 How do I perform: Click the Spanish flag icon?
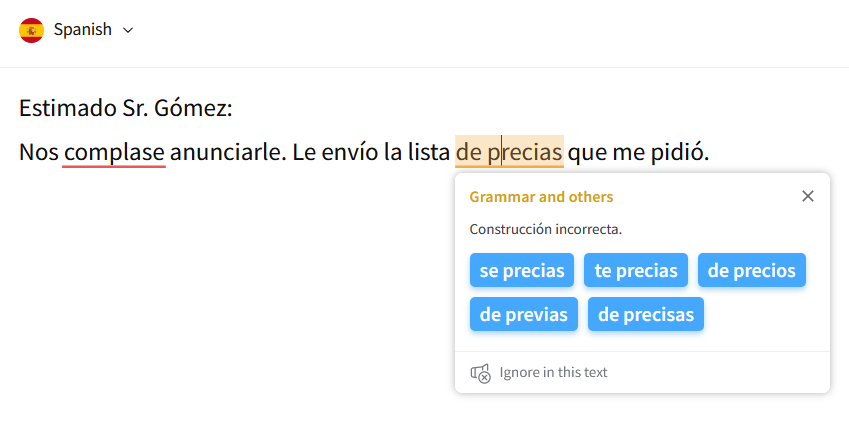(x=31, y=30)
